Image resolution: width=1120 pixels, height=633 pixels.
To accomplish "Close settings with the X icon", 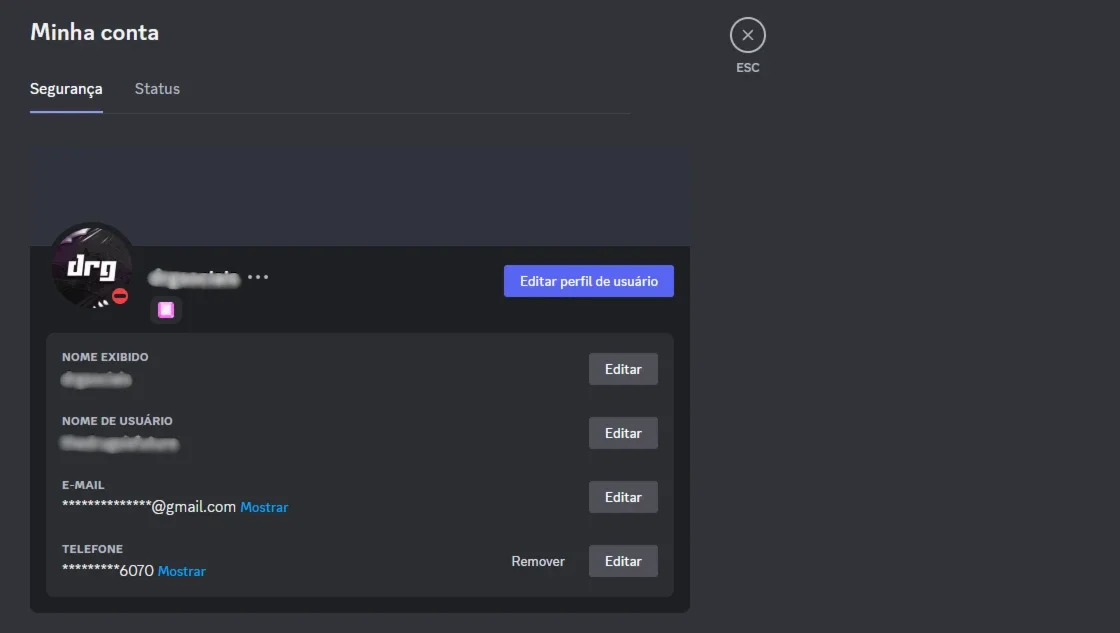I will pos(747,35).
